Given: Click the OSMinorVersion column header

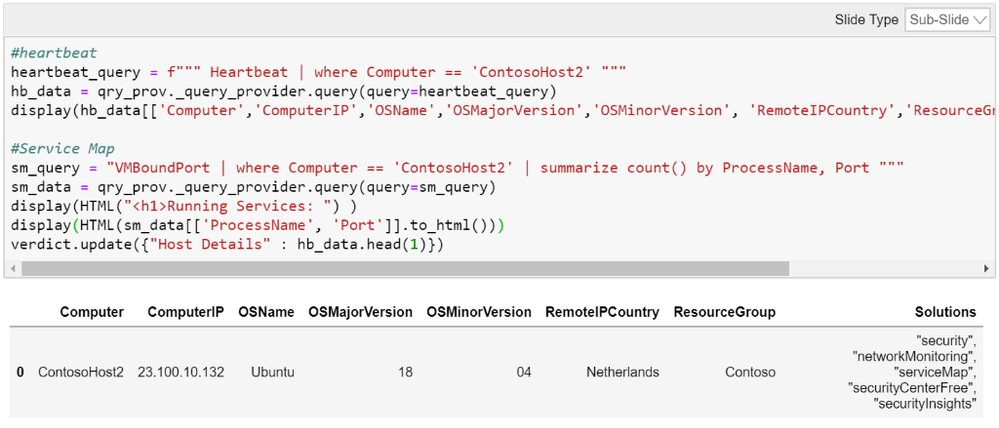Looking at the screenshot, I should 479,312.
